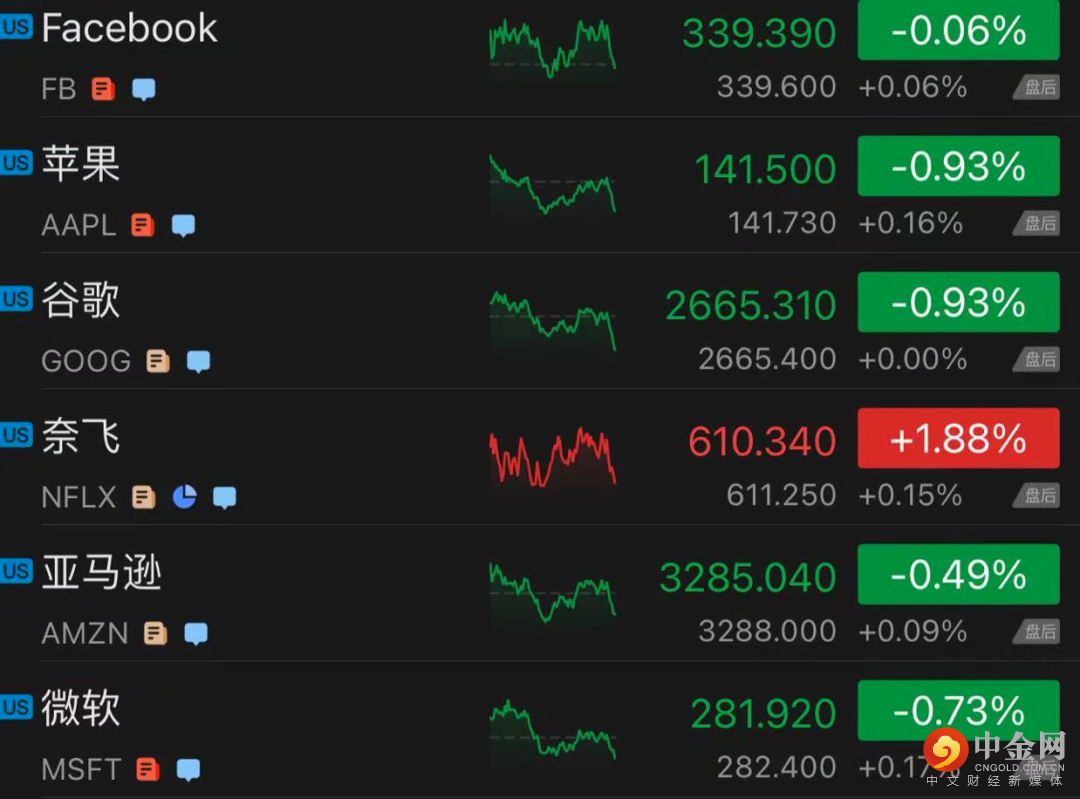Open the 苹果 stock name
The image size is (1080, 799).
(x=81, y=165)
